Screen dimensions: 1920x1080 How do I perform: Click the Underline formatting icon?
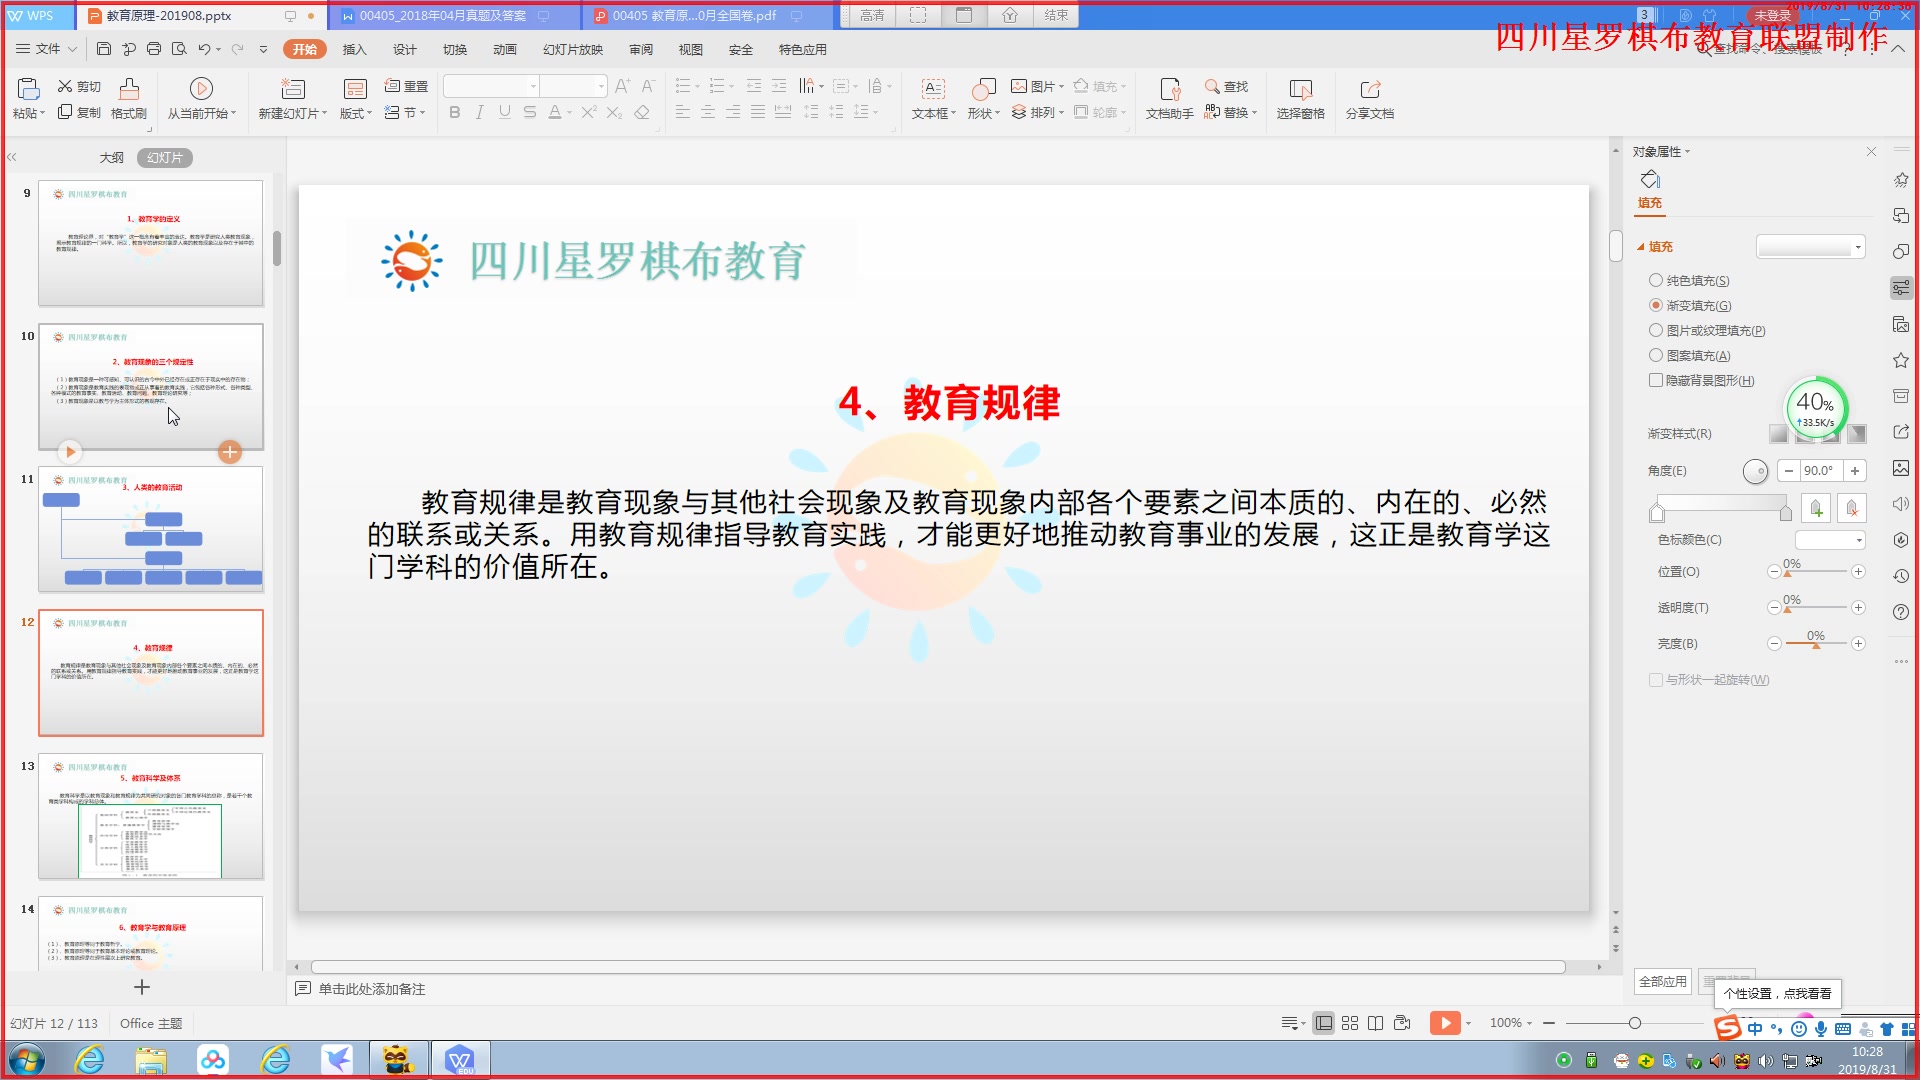click(x=505, y=113)
